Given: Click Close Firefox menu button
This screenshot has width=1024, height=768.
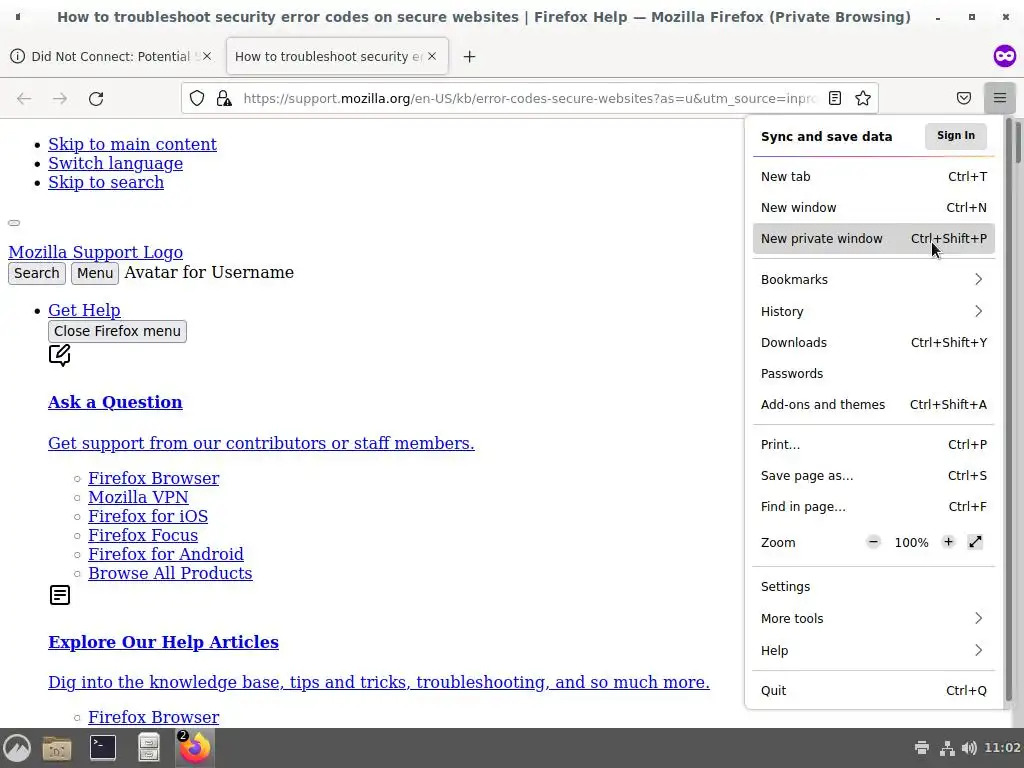Looking at the screenshot, I should (x=117, y=331).
